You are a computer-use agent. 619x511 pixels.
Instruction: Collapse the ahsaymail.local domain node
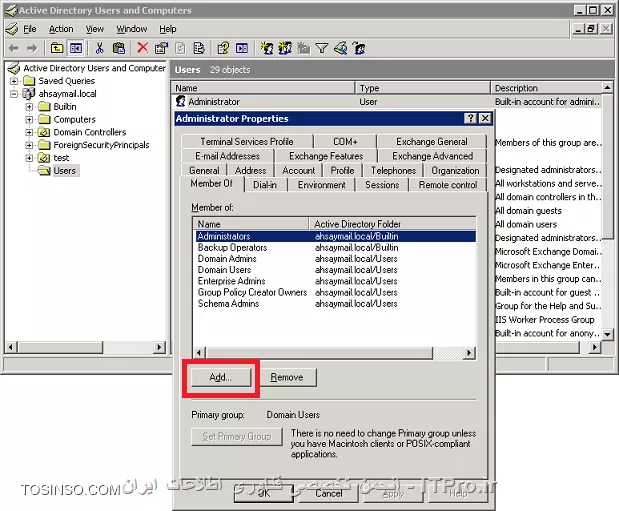[14, 94]
